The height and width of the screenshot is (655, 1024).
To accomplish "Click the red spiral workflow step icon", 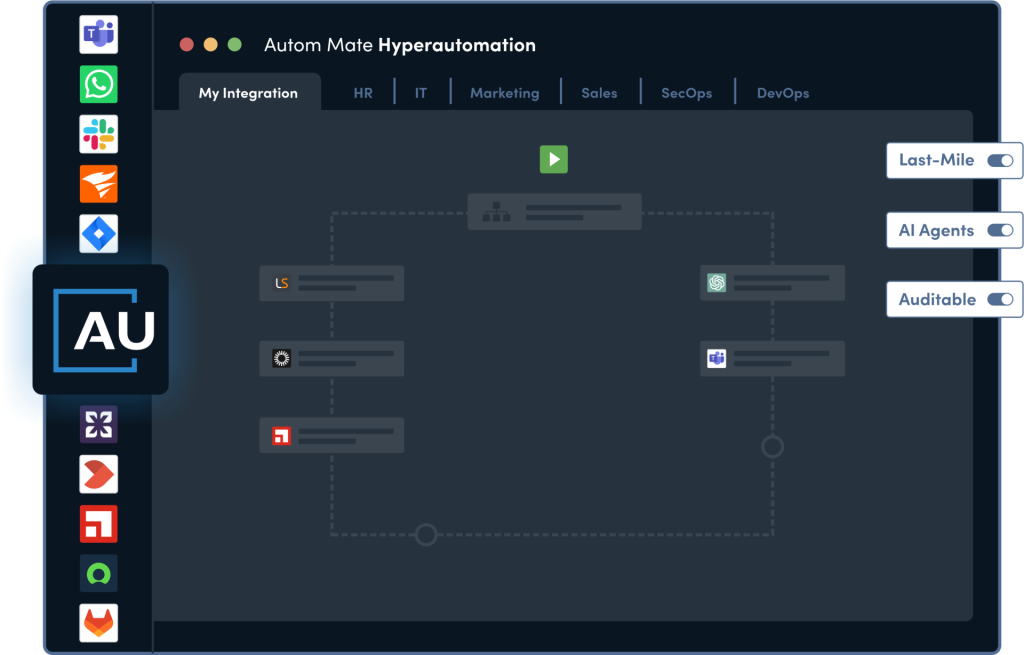I will 281,436.
